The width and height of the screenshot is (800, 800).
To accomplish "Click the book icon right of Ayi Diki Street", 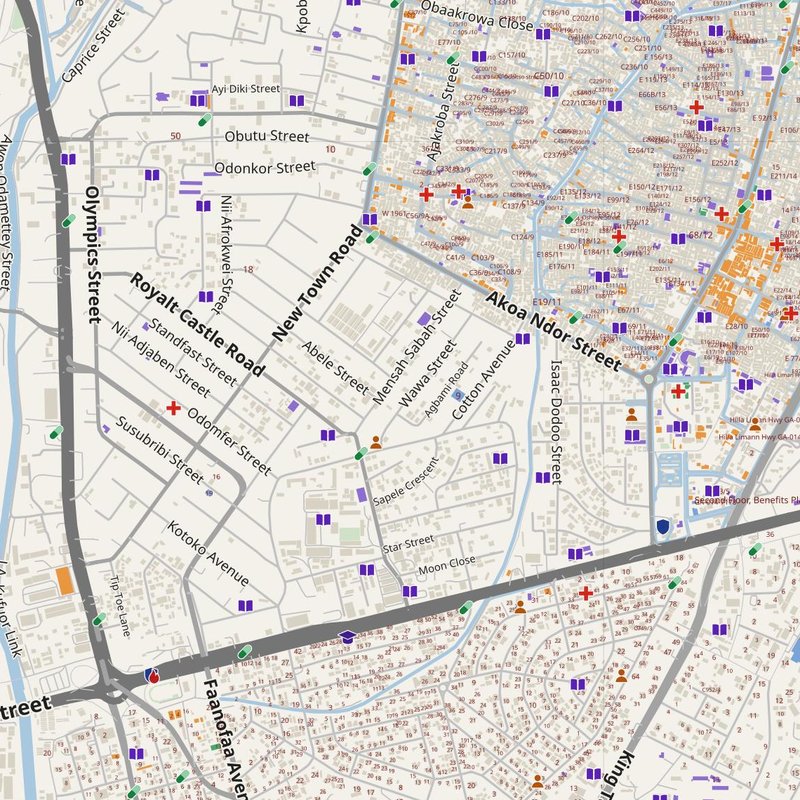I will pyautogui.click(x=297, y=101).
